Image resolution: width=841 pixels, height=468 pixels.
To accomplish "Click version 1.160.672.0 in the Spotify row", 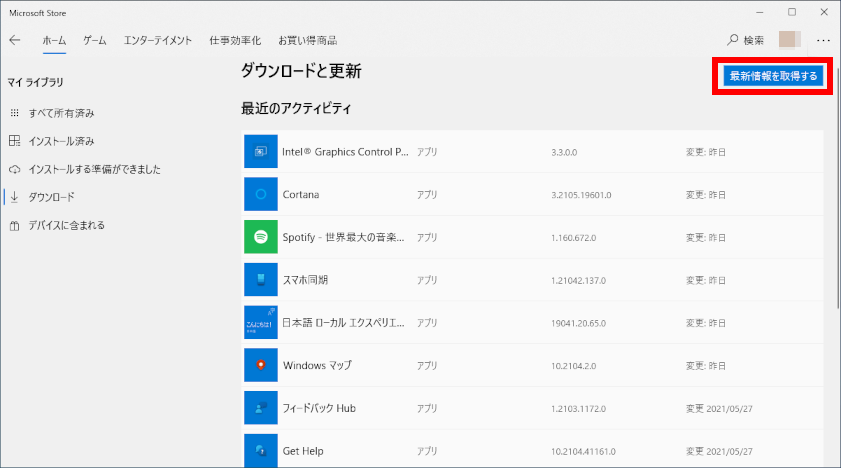I will [x=573, y=237].
